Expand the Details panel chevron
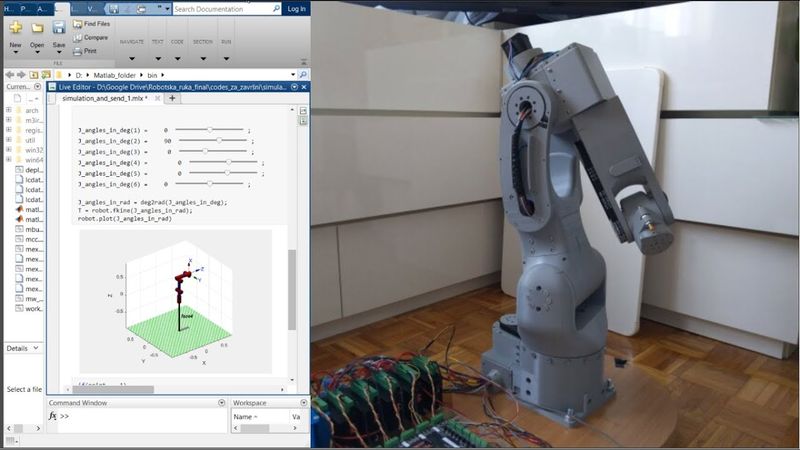 click(36, 348)
